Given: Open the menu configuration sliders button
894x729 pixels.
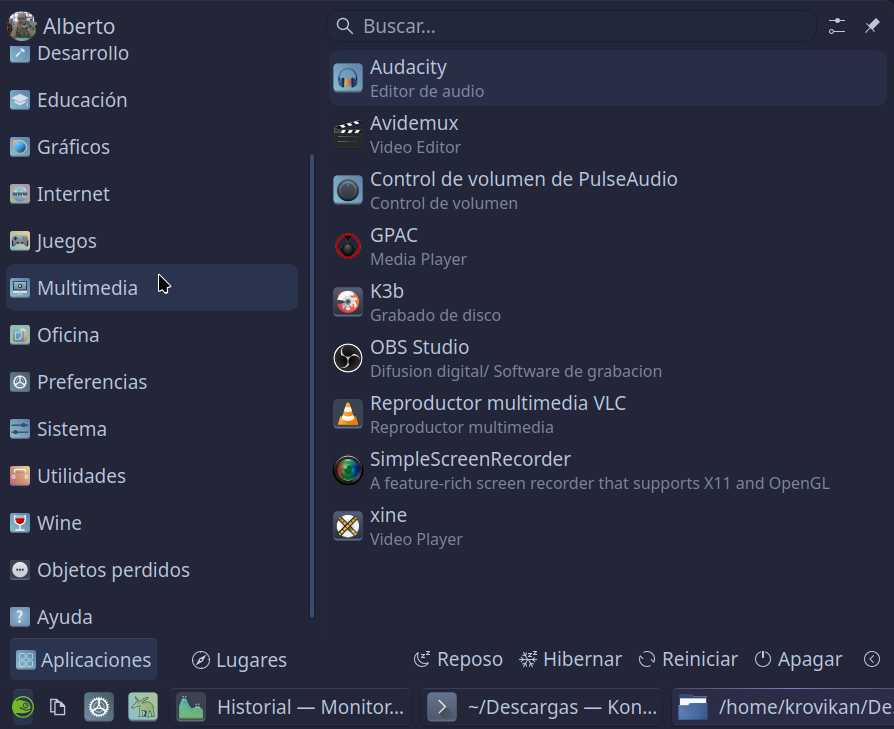Looking at the screenshot, I should (837, 26).
